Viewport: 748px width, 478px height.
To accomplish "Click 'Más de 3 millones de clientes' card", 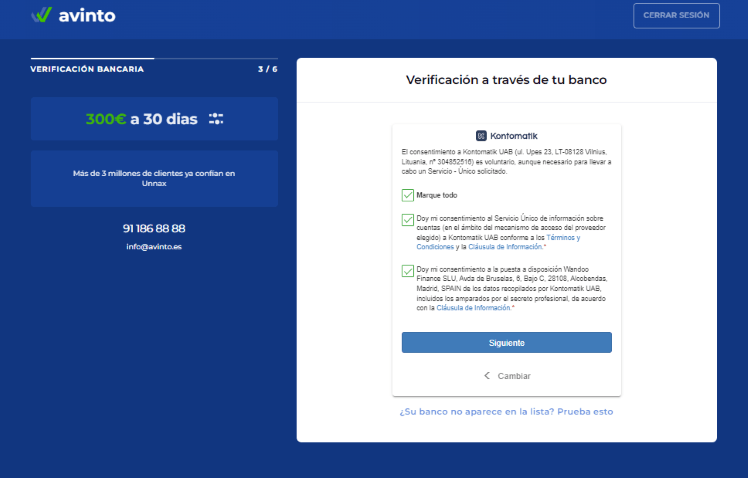I will click(x=154, y=178).
